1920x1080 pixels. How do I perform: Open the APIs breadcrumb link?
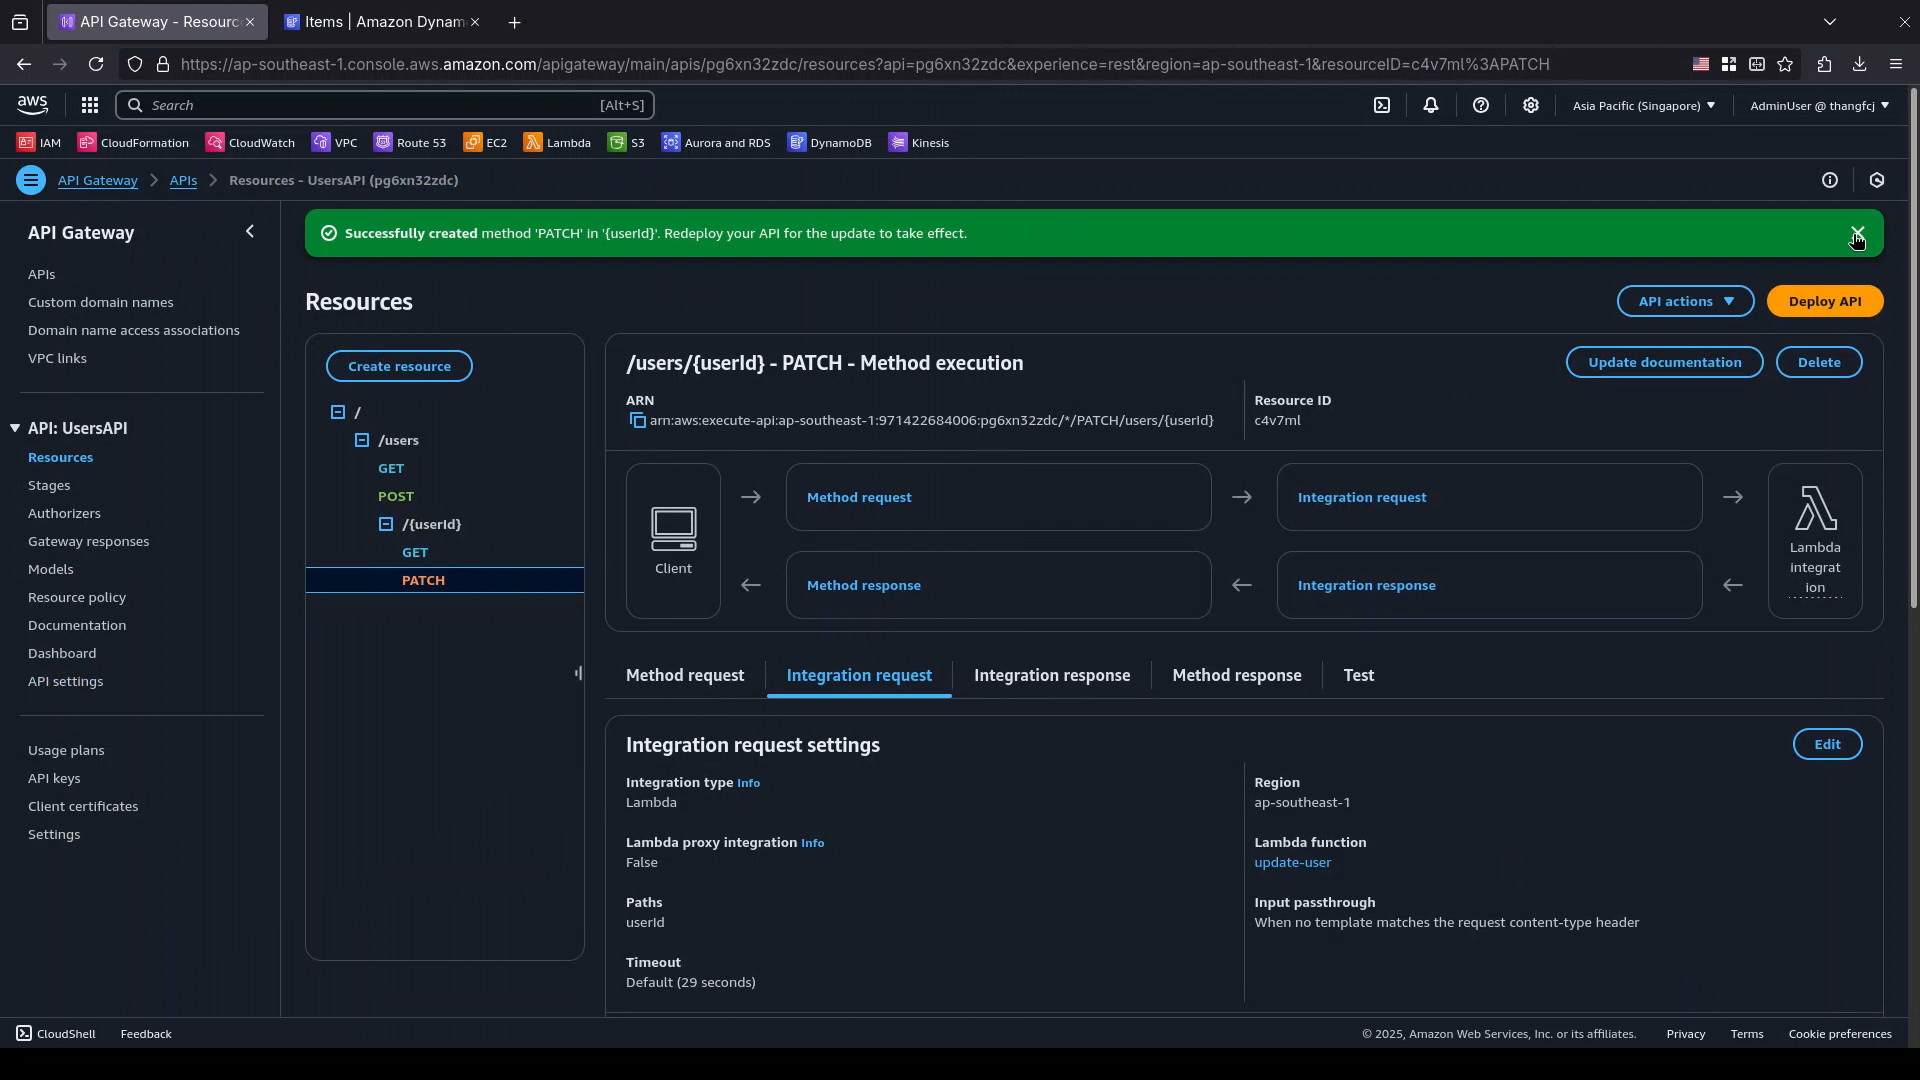click(183, 181)
